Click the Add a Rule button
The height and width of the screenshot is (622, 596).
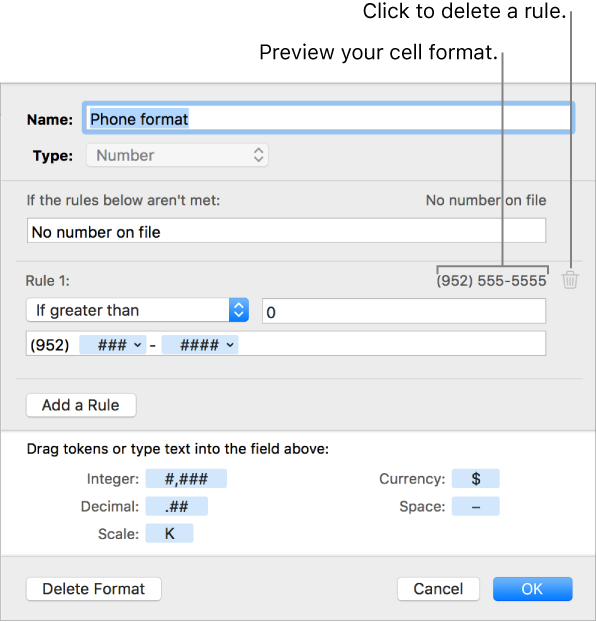coord(81,405)
